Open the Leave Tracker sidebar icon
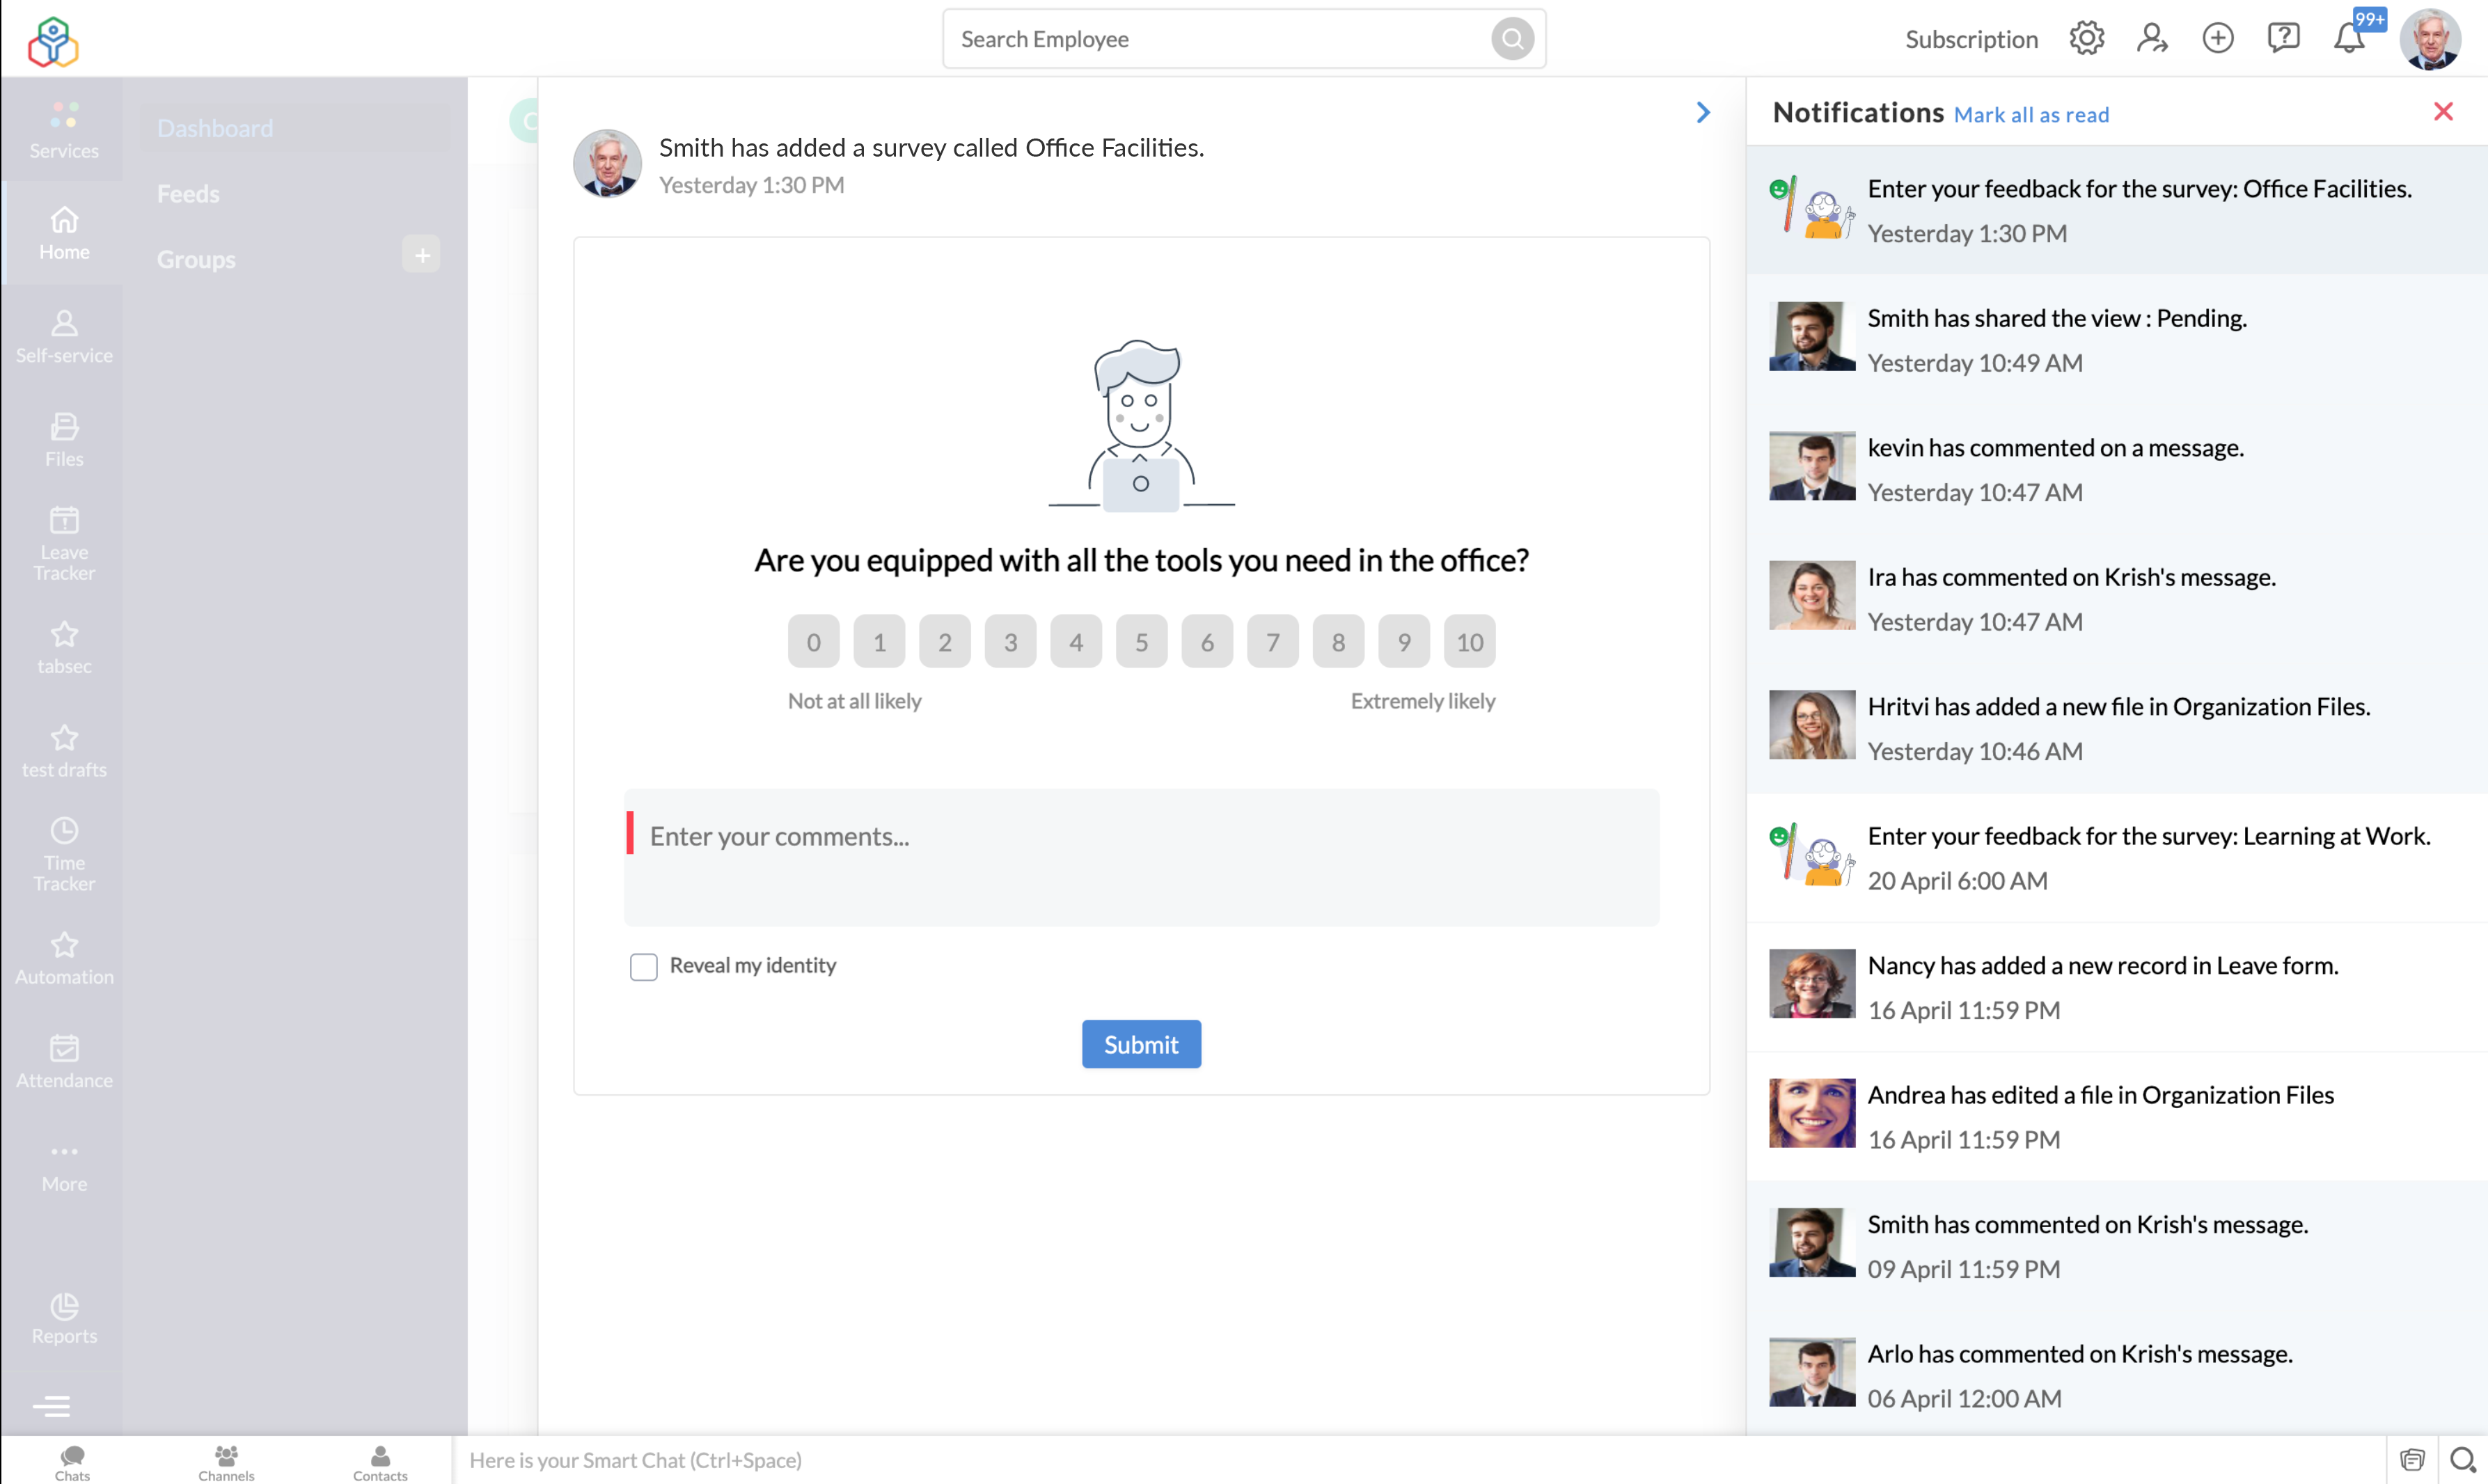Viewport: 2488px width, 1484px height. coord(64,543)
